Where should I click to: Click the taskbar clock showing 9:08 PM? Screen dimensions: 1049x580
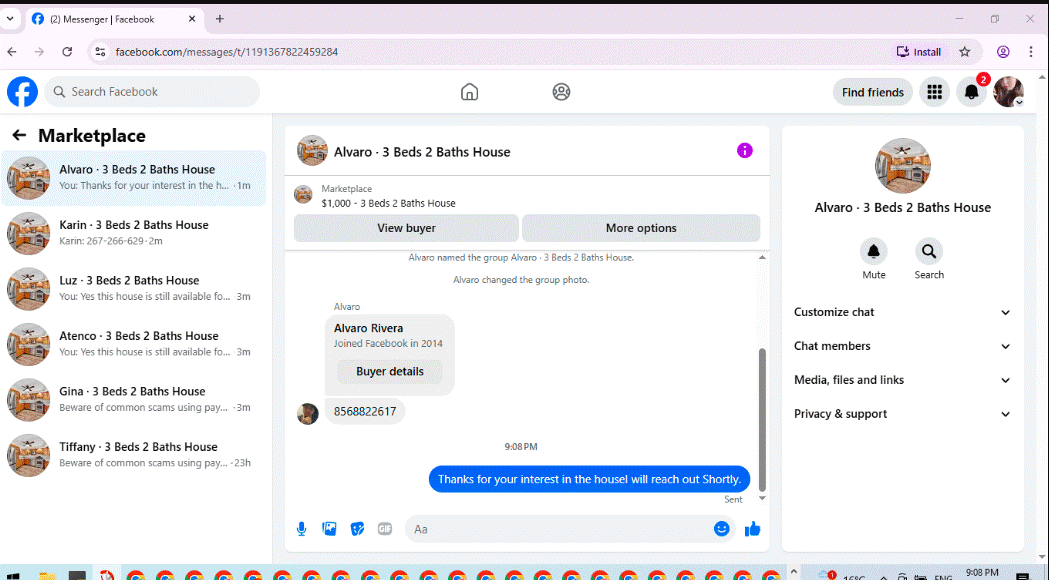point(982,573)
